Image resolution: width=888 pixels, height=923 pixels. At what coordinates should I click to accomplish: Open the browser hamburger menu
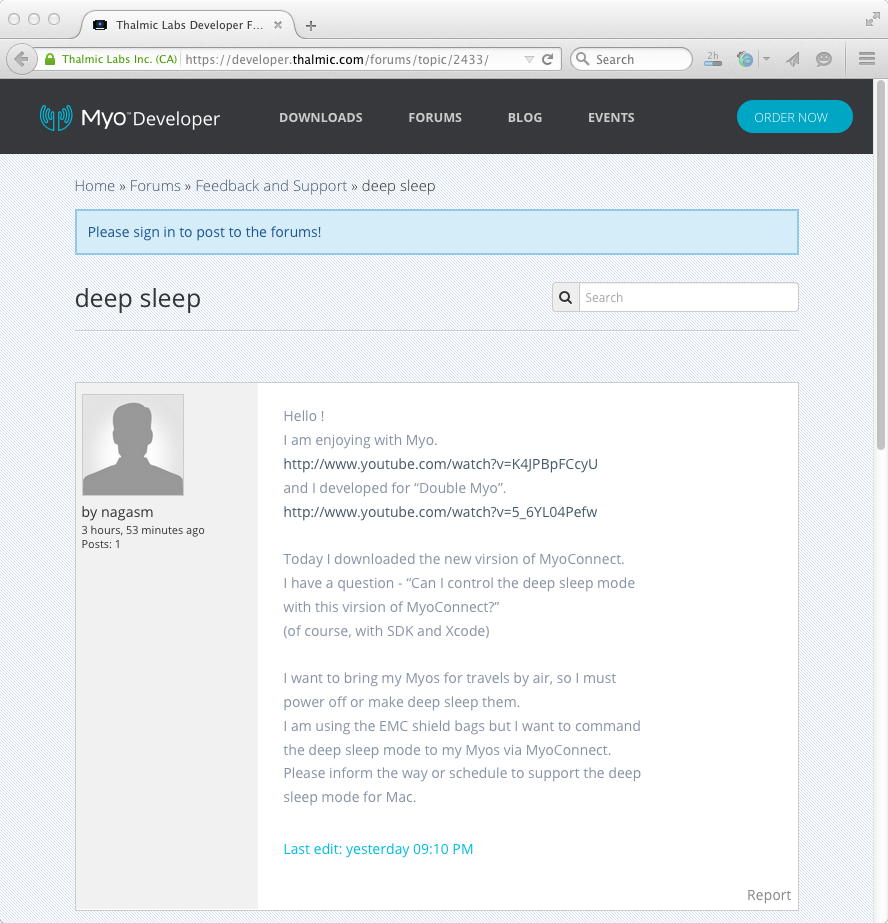click(866, 59)
